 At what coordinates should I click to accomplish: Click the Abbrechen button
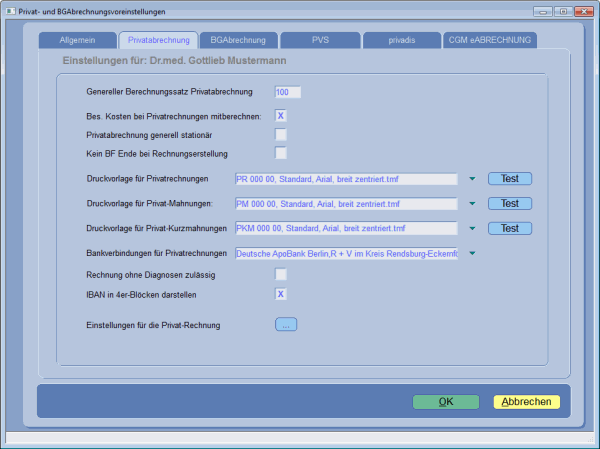(x=526, y=402)
